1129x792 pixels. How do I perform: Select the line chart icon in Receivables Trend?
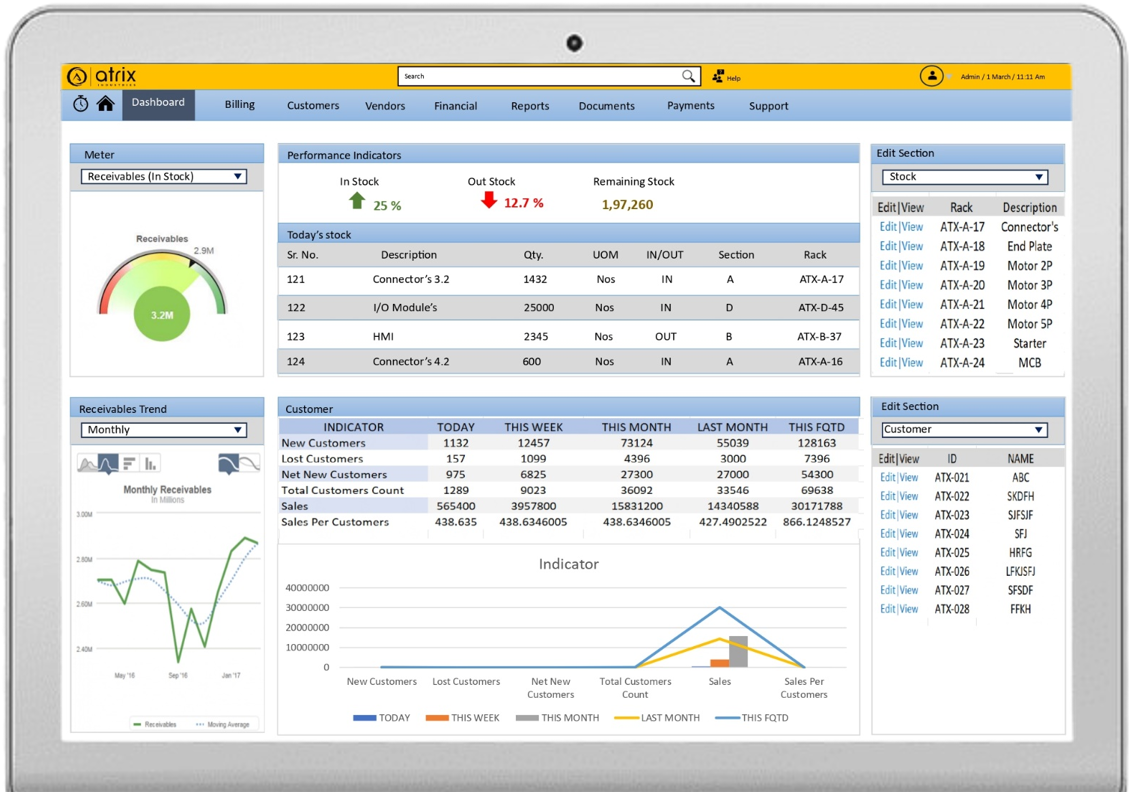pos(108,464)
